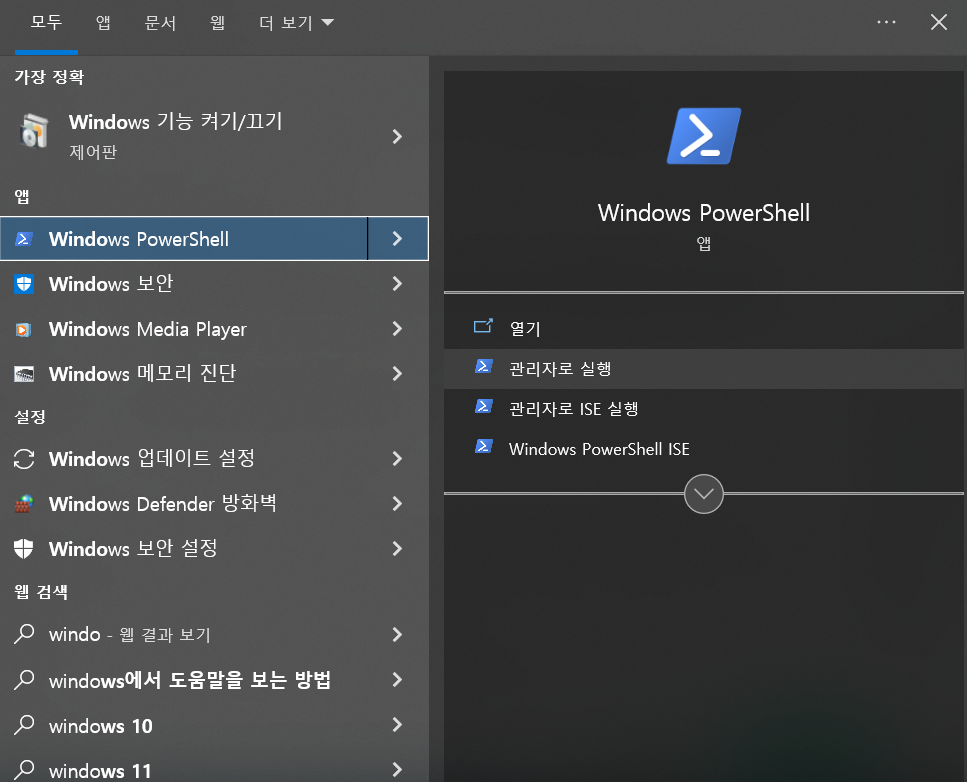Select 'windo - 웹 결과 보기' web search
Image resolution: width=967 pixels, height=782 pixels.
[214, 634]
